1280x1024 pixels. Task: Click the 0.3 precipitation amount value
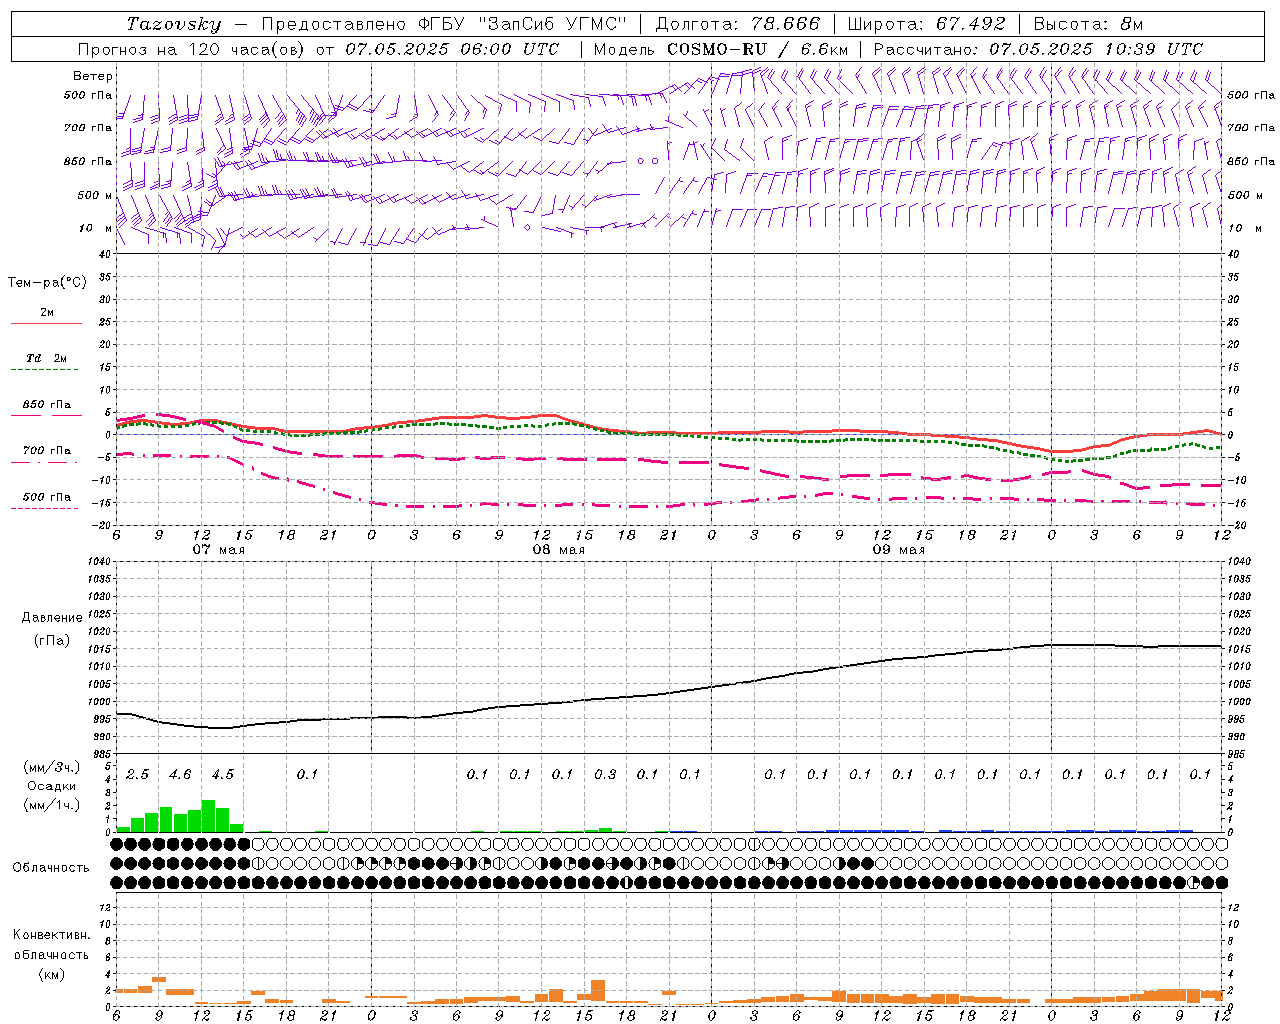[605, 774]
